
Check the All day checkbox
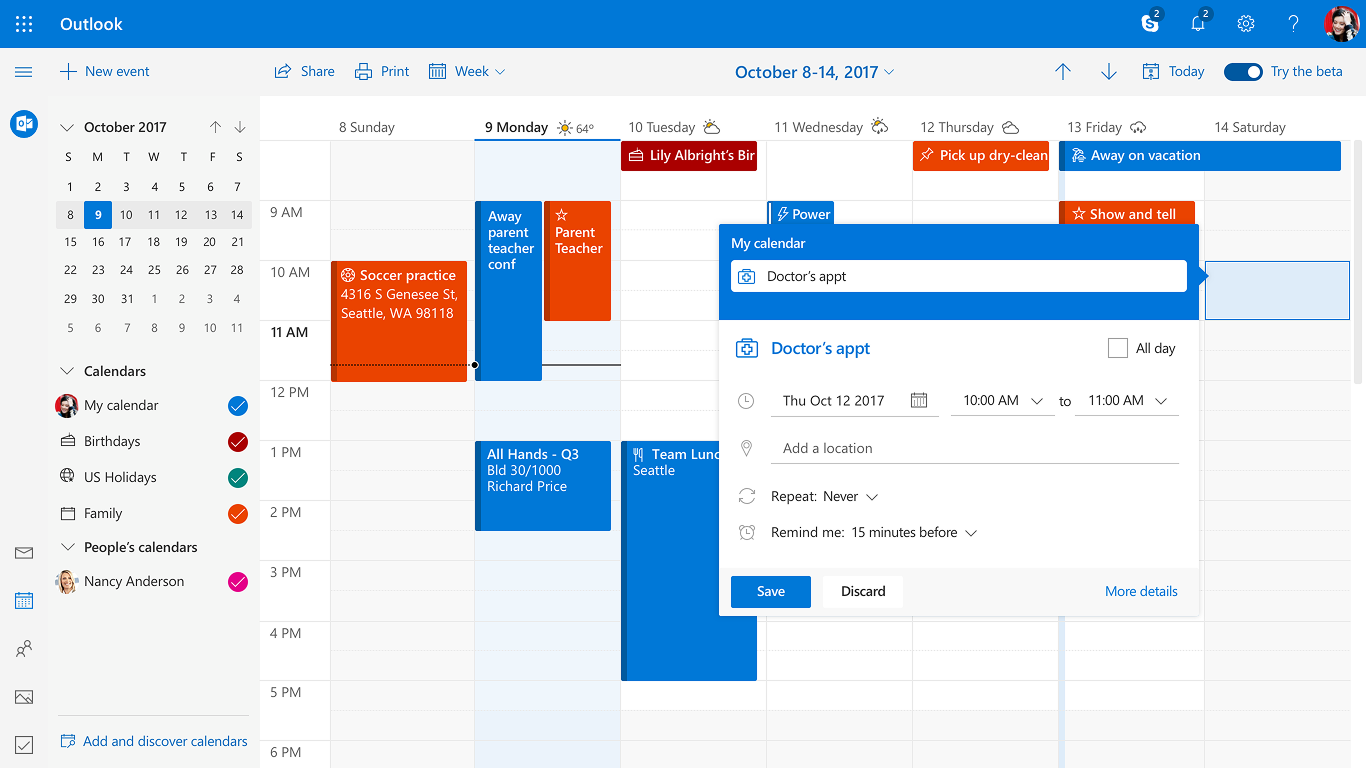click(x=1118, y=348)
